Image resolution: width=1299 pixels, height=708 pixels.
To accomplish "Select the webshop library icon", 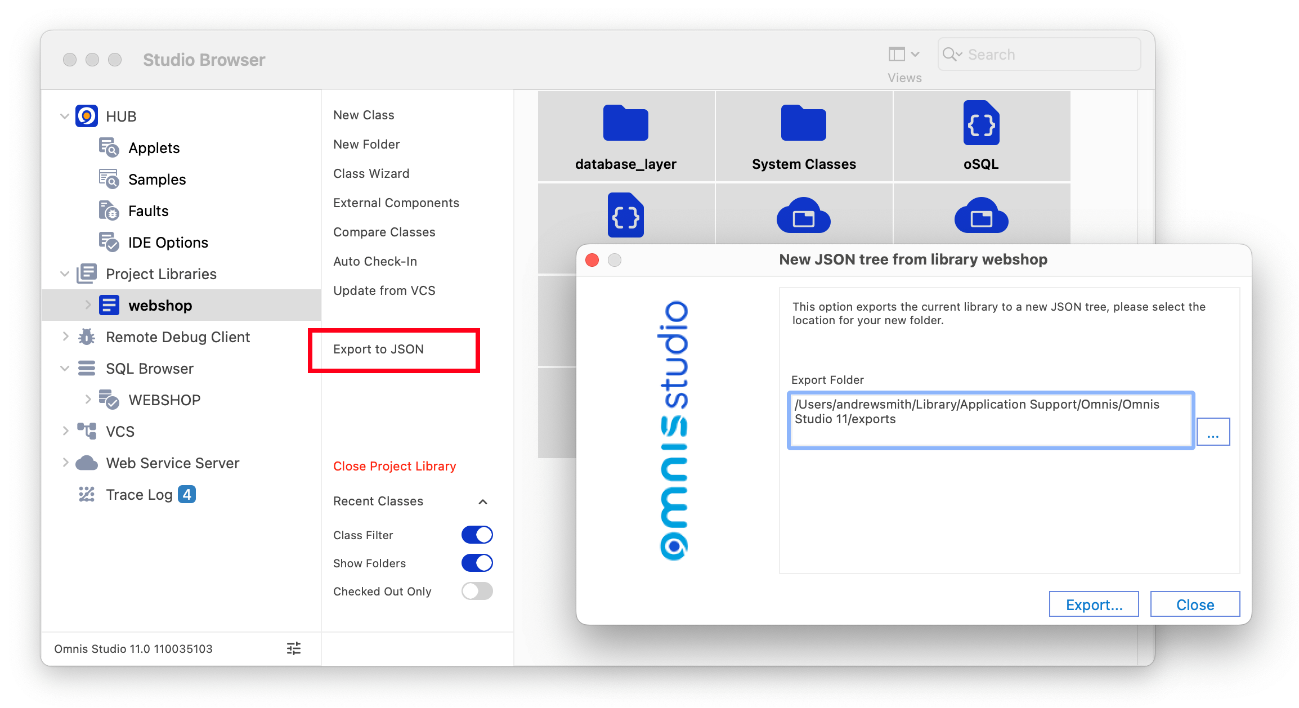I will pyautogui.click(x=109, y=305).
